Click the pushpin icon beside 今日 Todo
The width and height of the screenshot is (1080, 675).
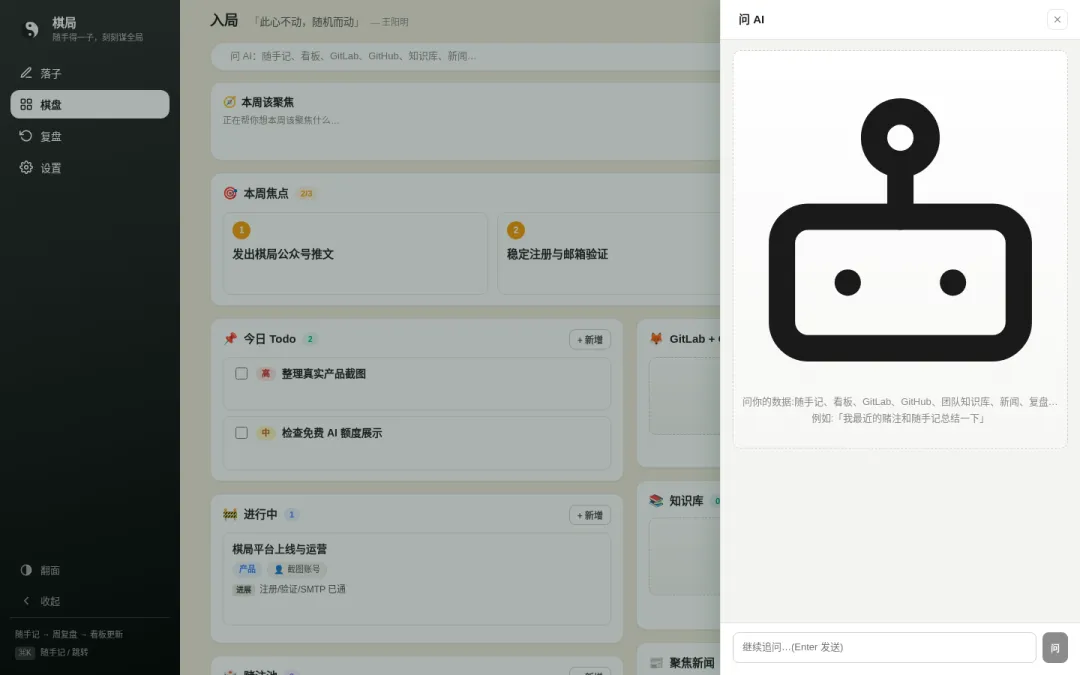[x=230, y=339]
